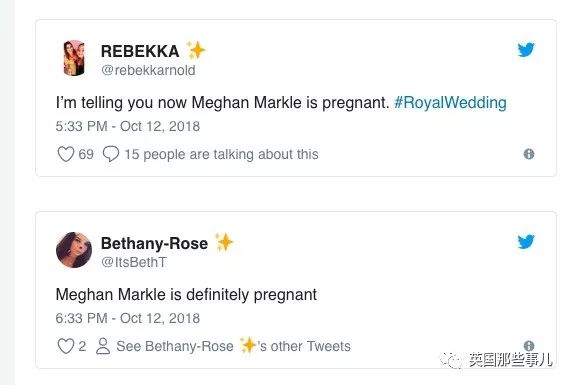Click the person icon beside See Bethany-Rose's other Tweets
The width and height of the screenshot is (571, 385).
(x=103, y=346)
